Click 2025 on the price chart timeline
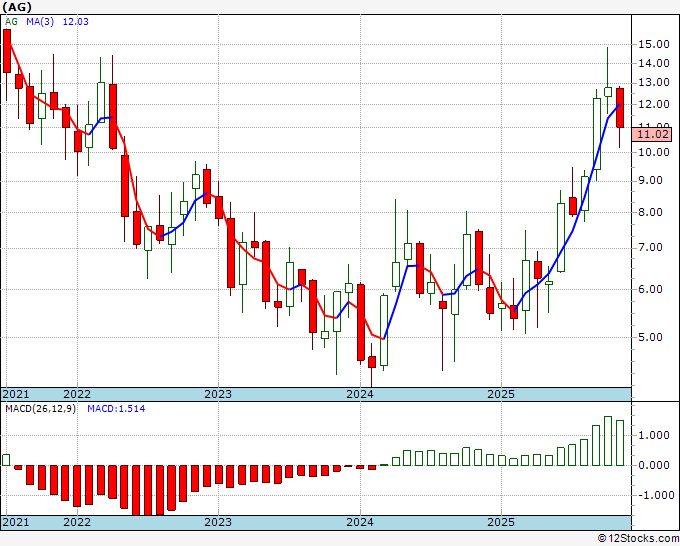This screenshot has height=546, width=680. point(501,394)
